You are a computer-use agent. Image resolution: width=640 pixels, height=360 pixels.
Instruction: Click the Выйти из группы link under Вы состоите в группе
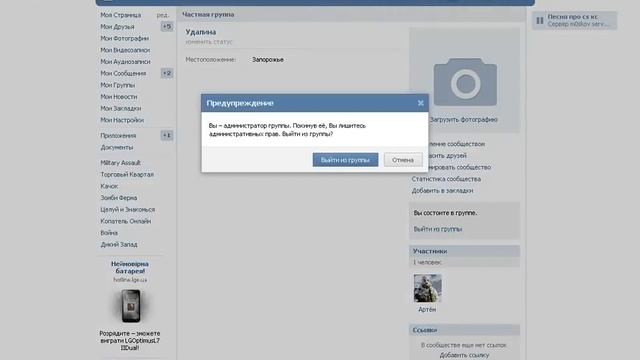438,229
